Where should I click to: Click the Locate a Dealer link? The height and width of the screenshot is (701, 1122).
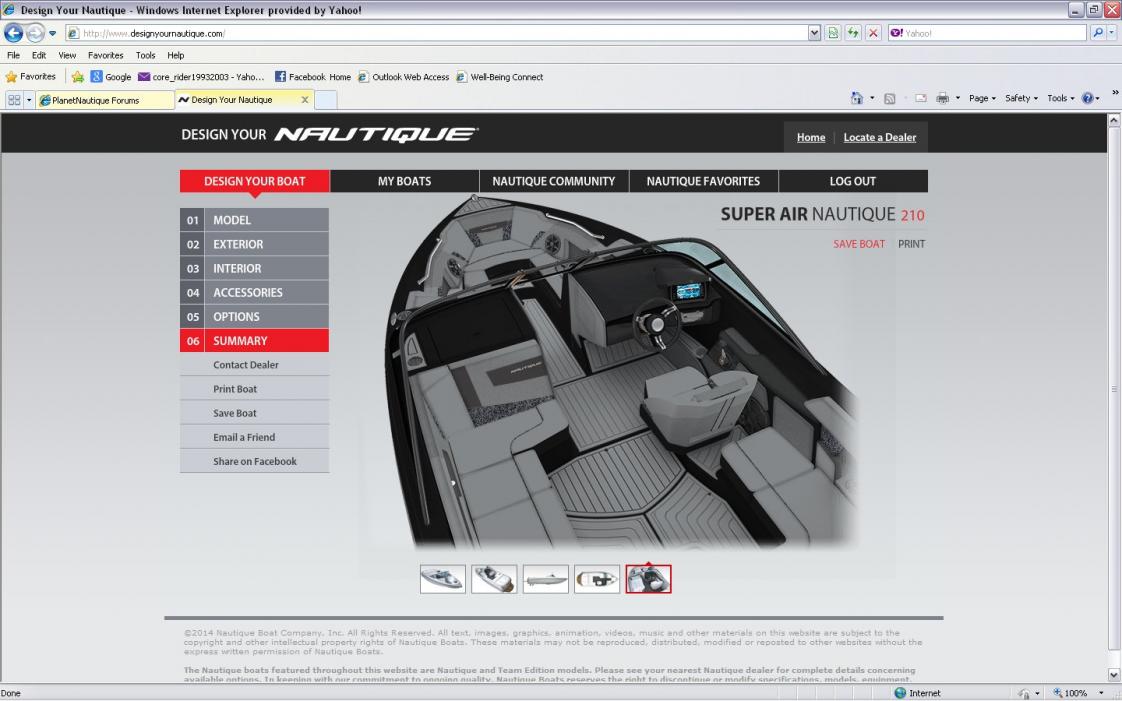(879, 137)
